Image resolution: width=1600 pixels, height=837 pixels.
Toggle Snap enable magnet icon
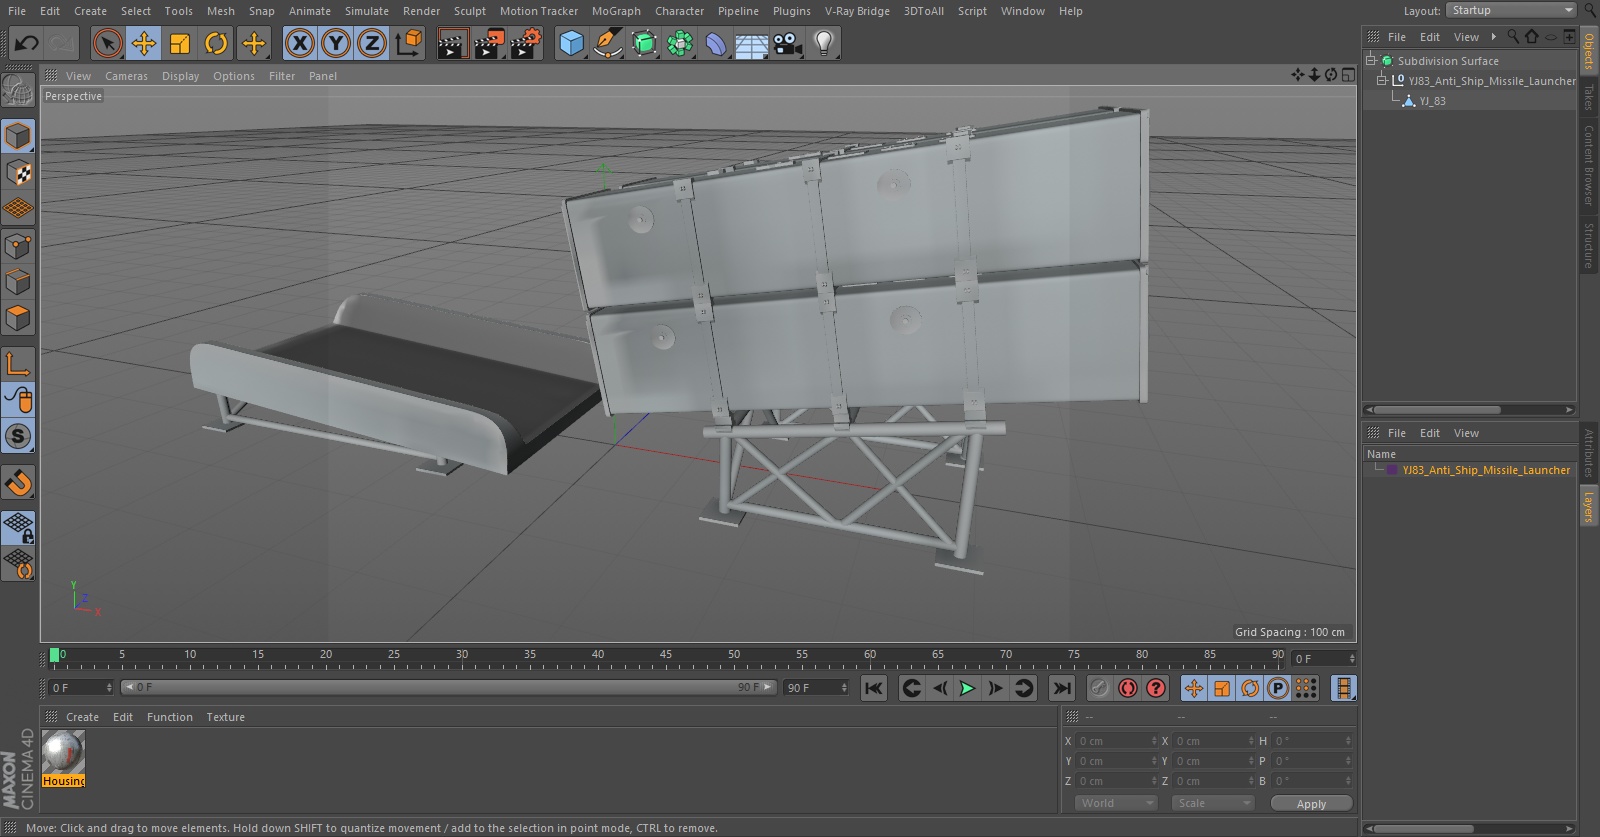click(18, 483)
